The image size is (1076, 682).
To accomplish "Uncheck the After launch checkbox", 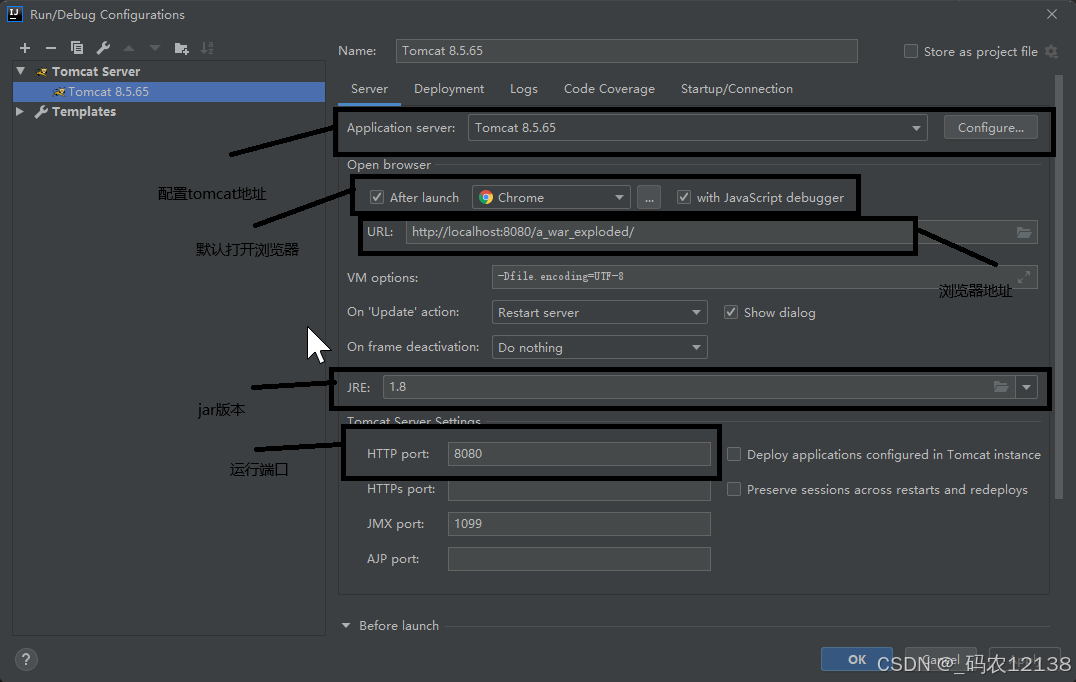I will [377, 198].
